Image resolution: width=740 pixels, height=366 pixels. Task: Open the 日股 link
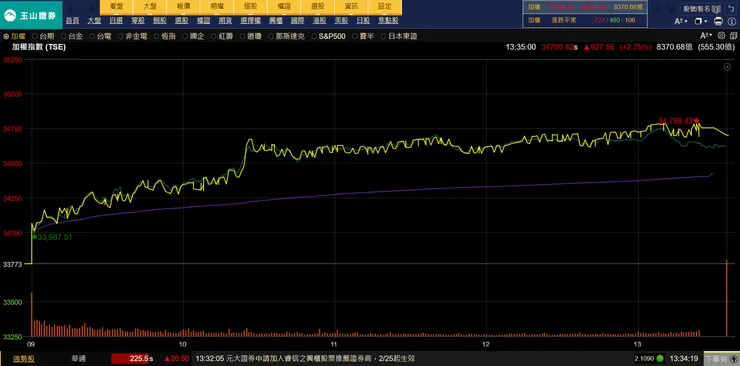(362, 21)
